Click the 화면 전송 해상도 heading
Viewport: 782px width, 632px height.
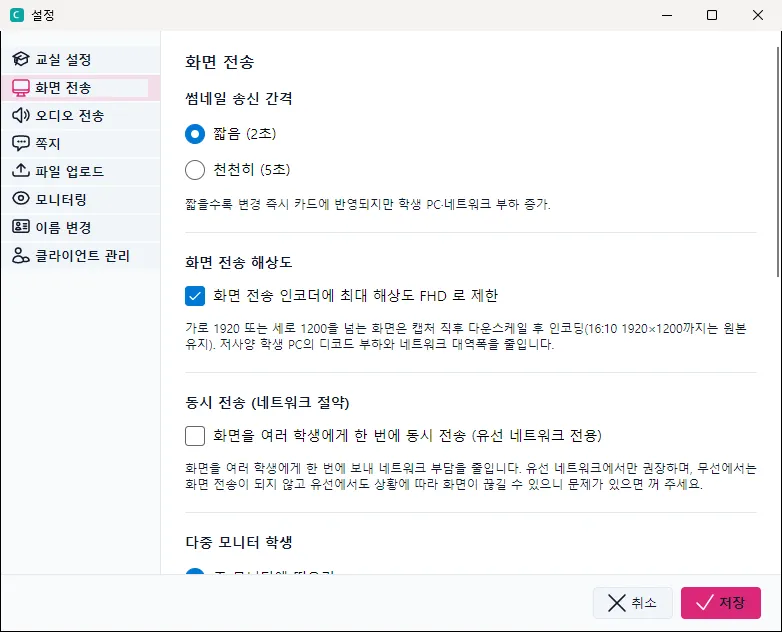pyautogui.click(x=238, y=262)
